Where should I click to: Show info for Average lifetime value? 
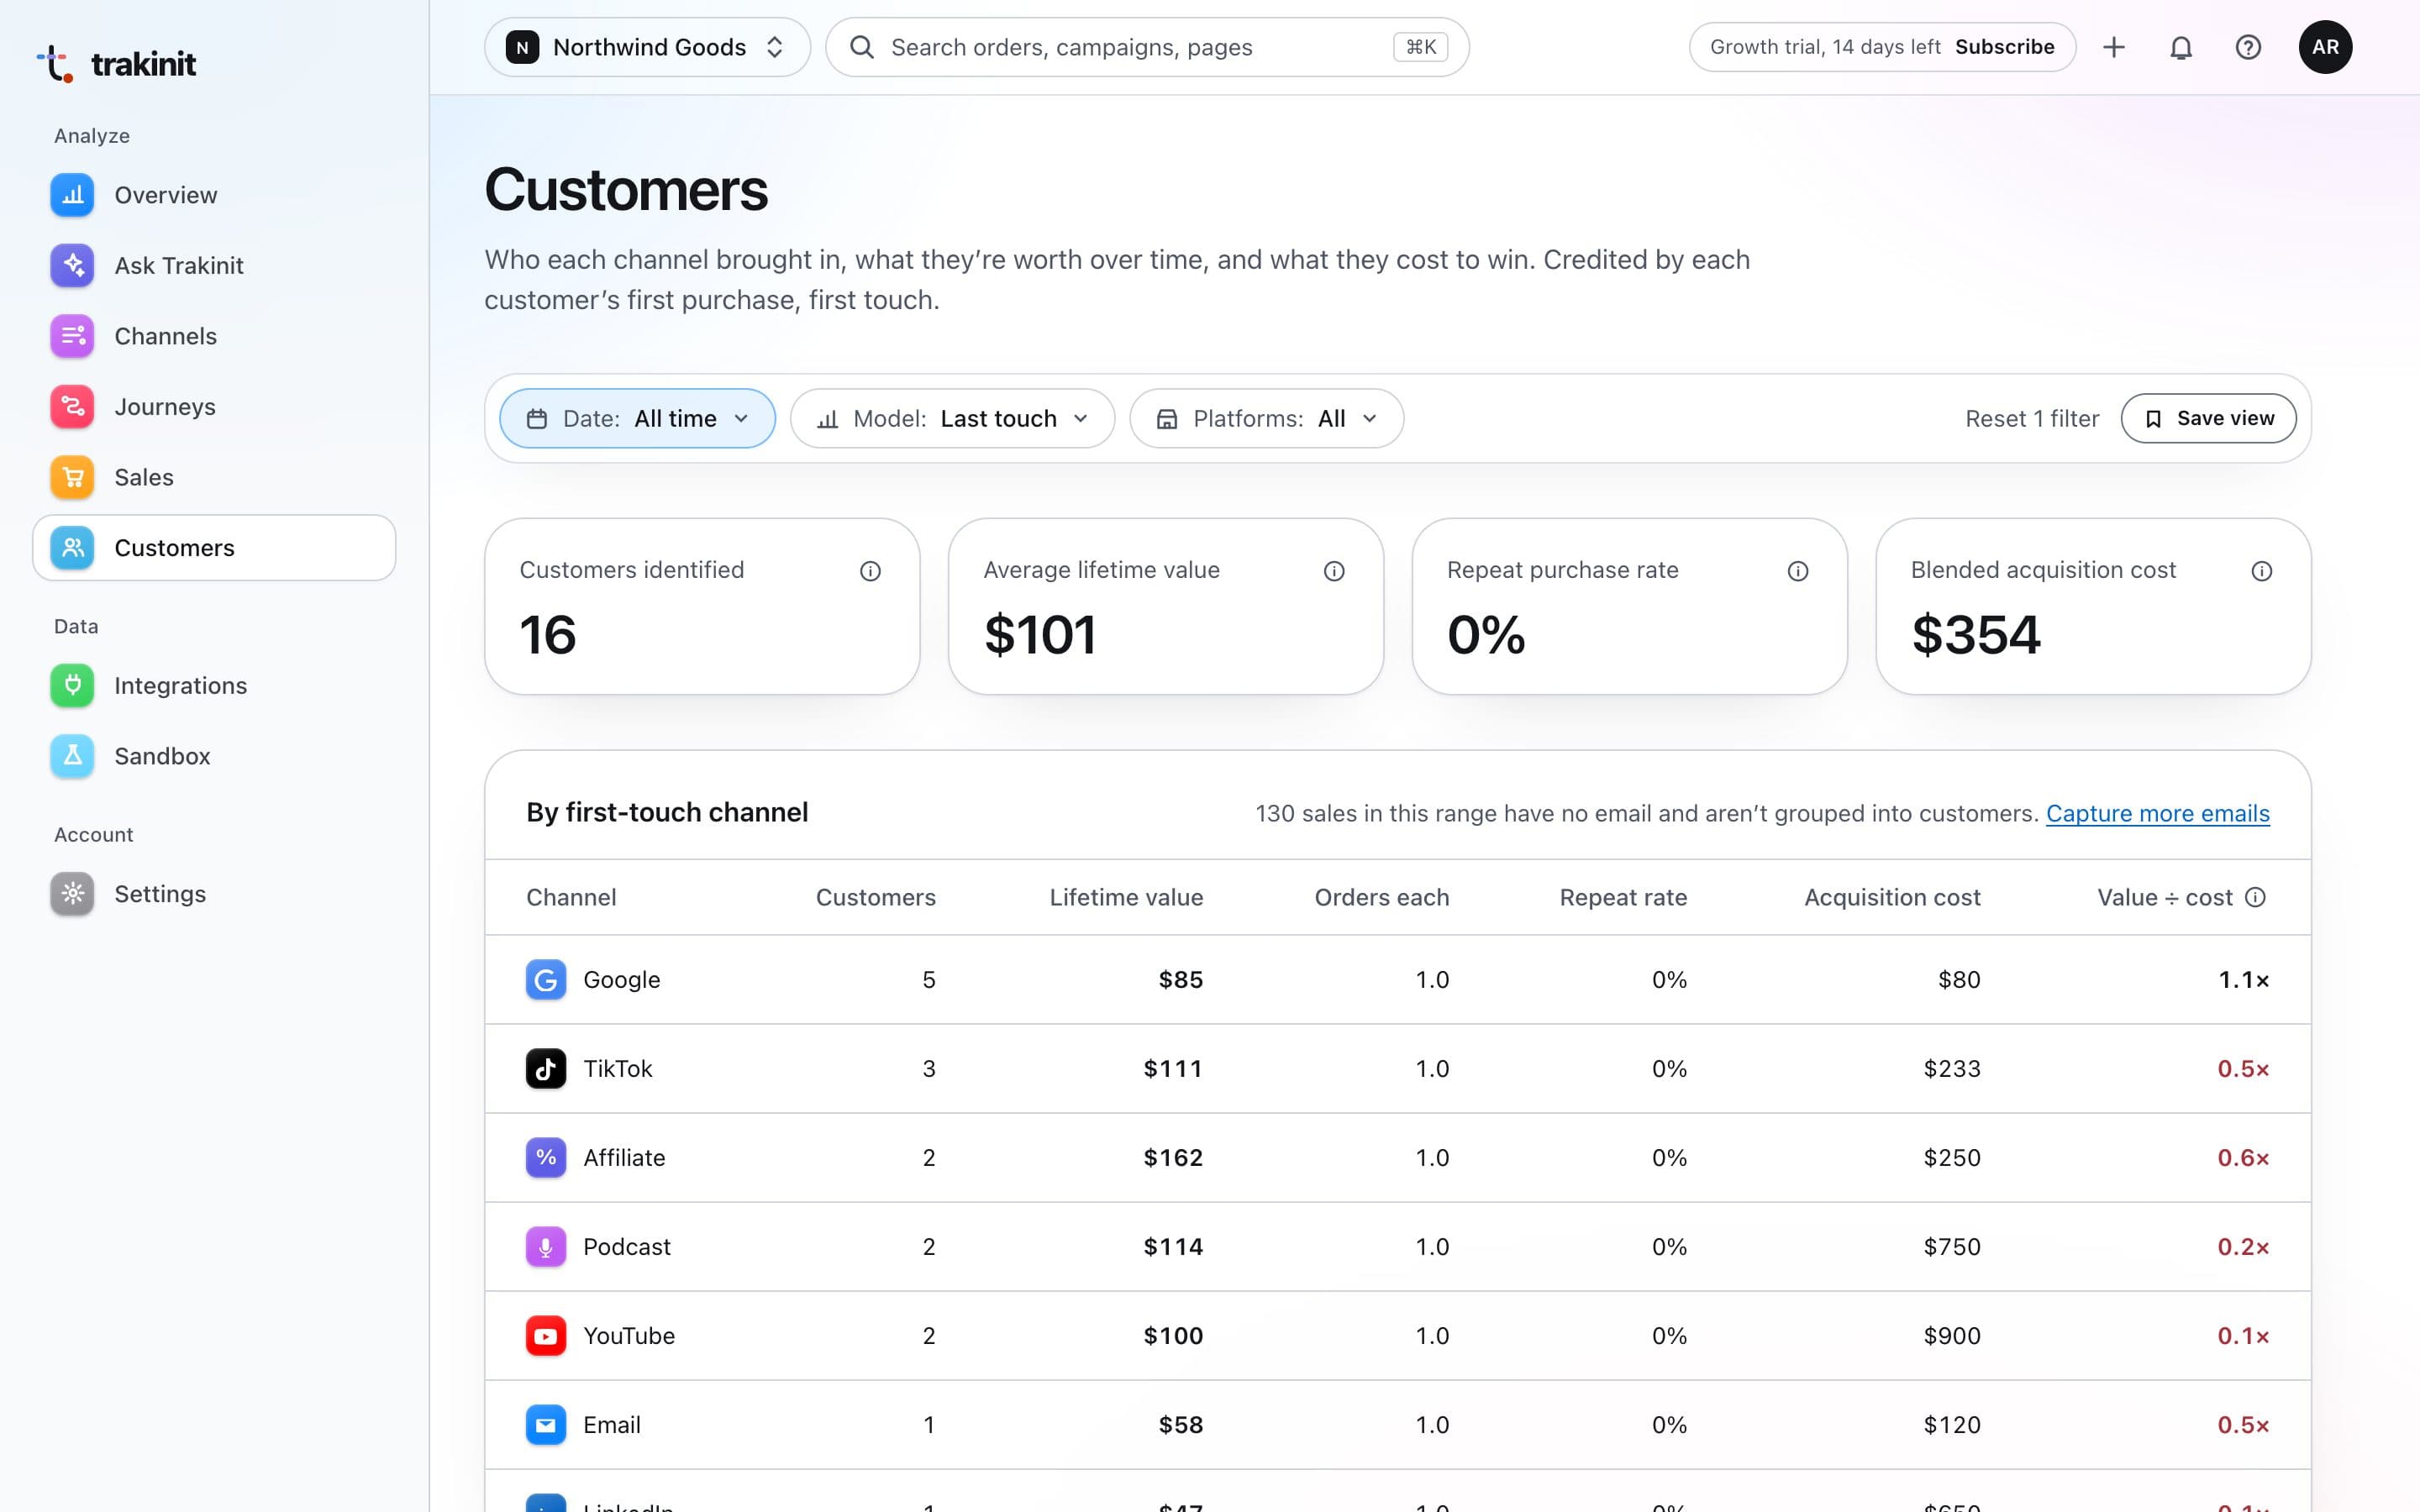pos(1334,571)
